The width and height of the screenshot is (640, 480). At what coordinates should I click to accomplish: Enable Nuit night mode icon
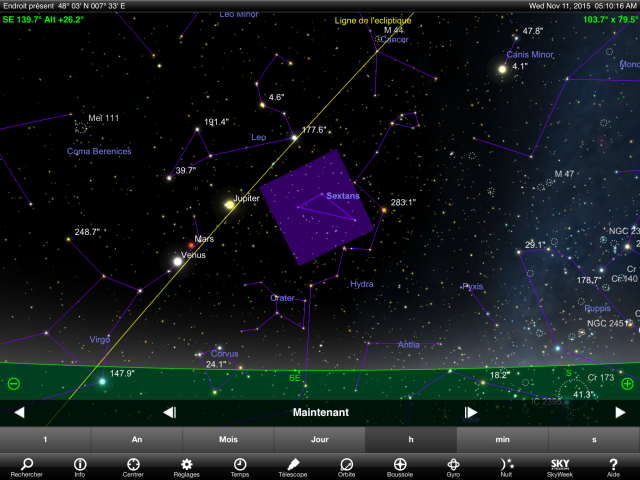(507, 467)
